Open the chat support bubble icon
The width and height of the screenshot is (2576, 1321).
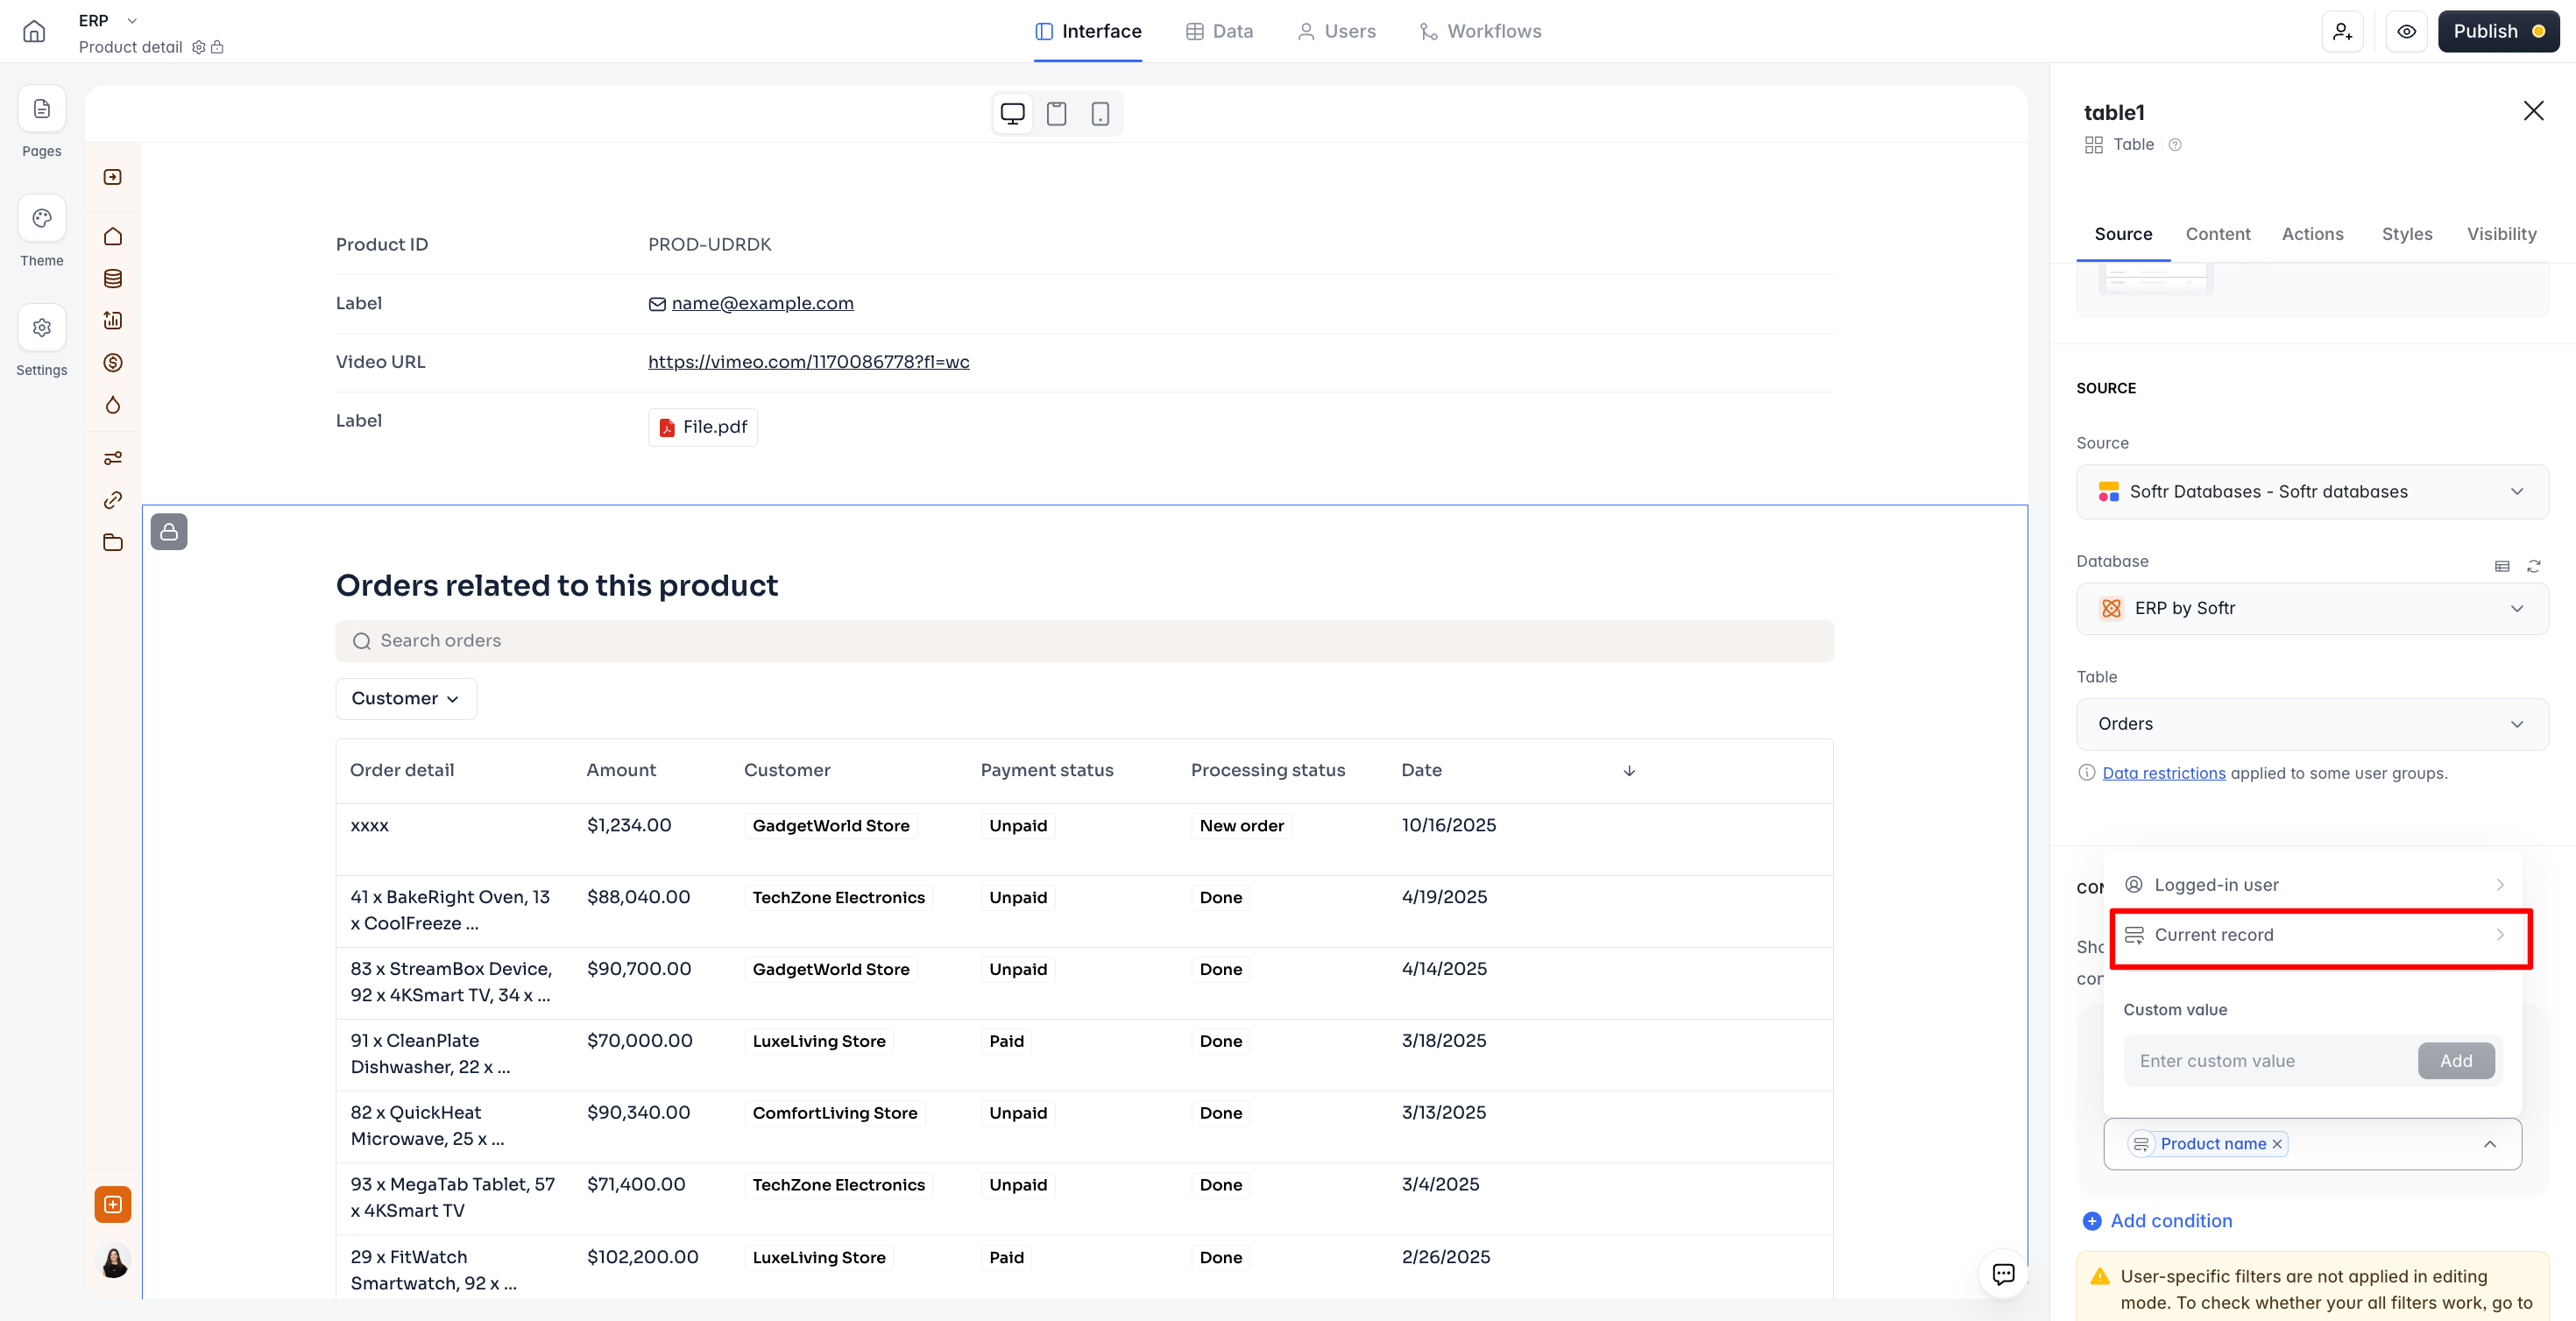2003,1273
